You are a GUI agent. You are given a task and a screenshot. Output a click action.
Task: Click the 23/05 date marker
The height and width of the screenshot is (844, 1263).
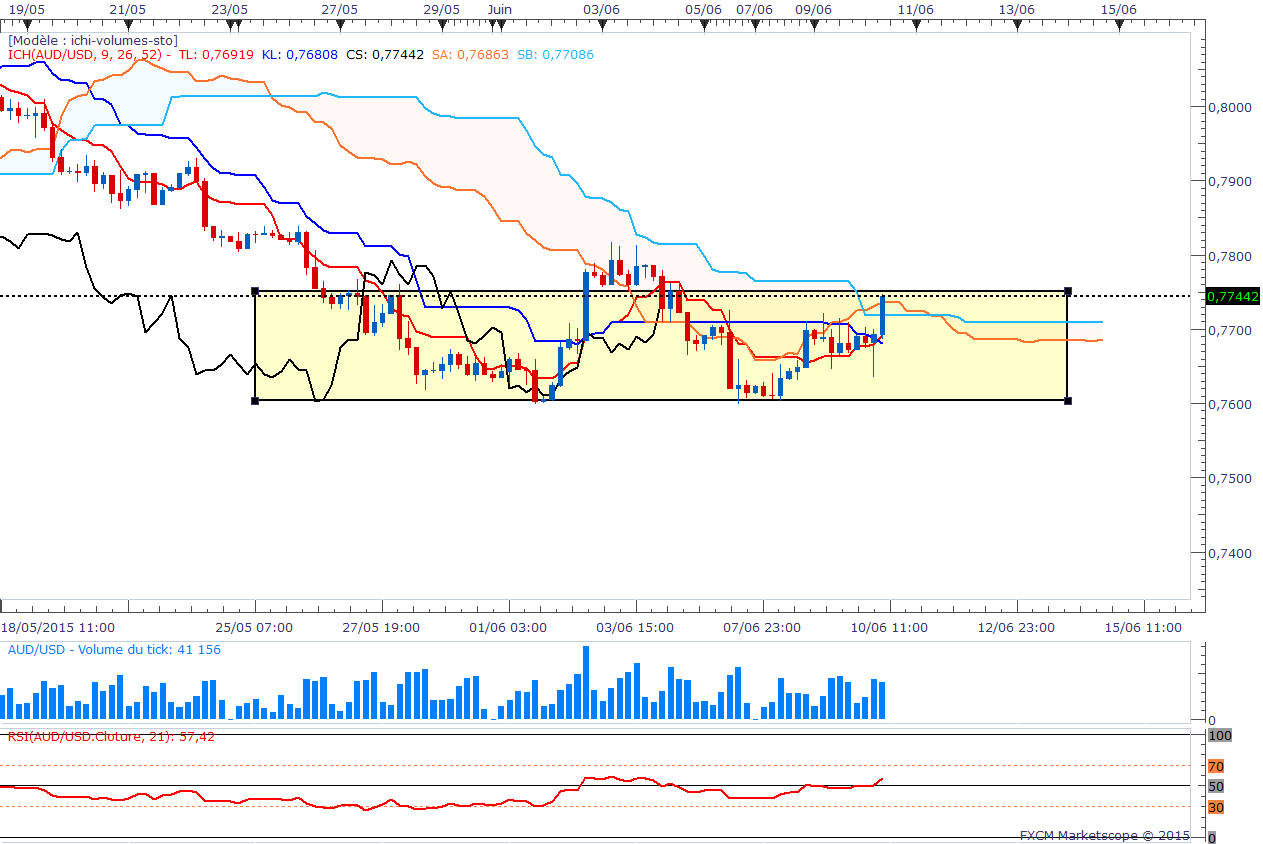(230, 8)
